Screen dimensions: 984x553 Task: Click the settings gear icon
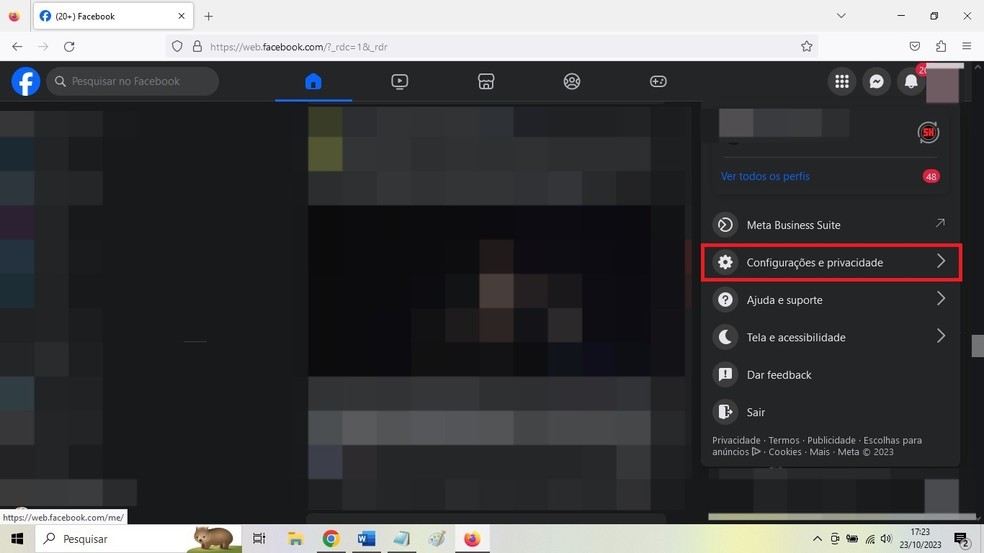click(725, 262)
